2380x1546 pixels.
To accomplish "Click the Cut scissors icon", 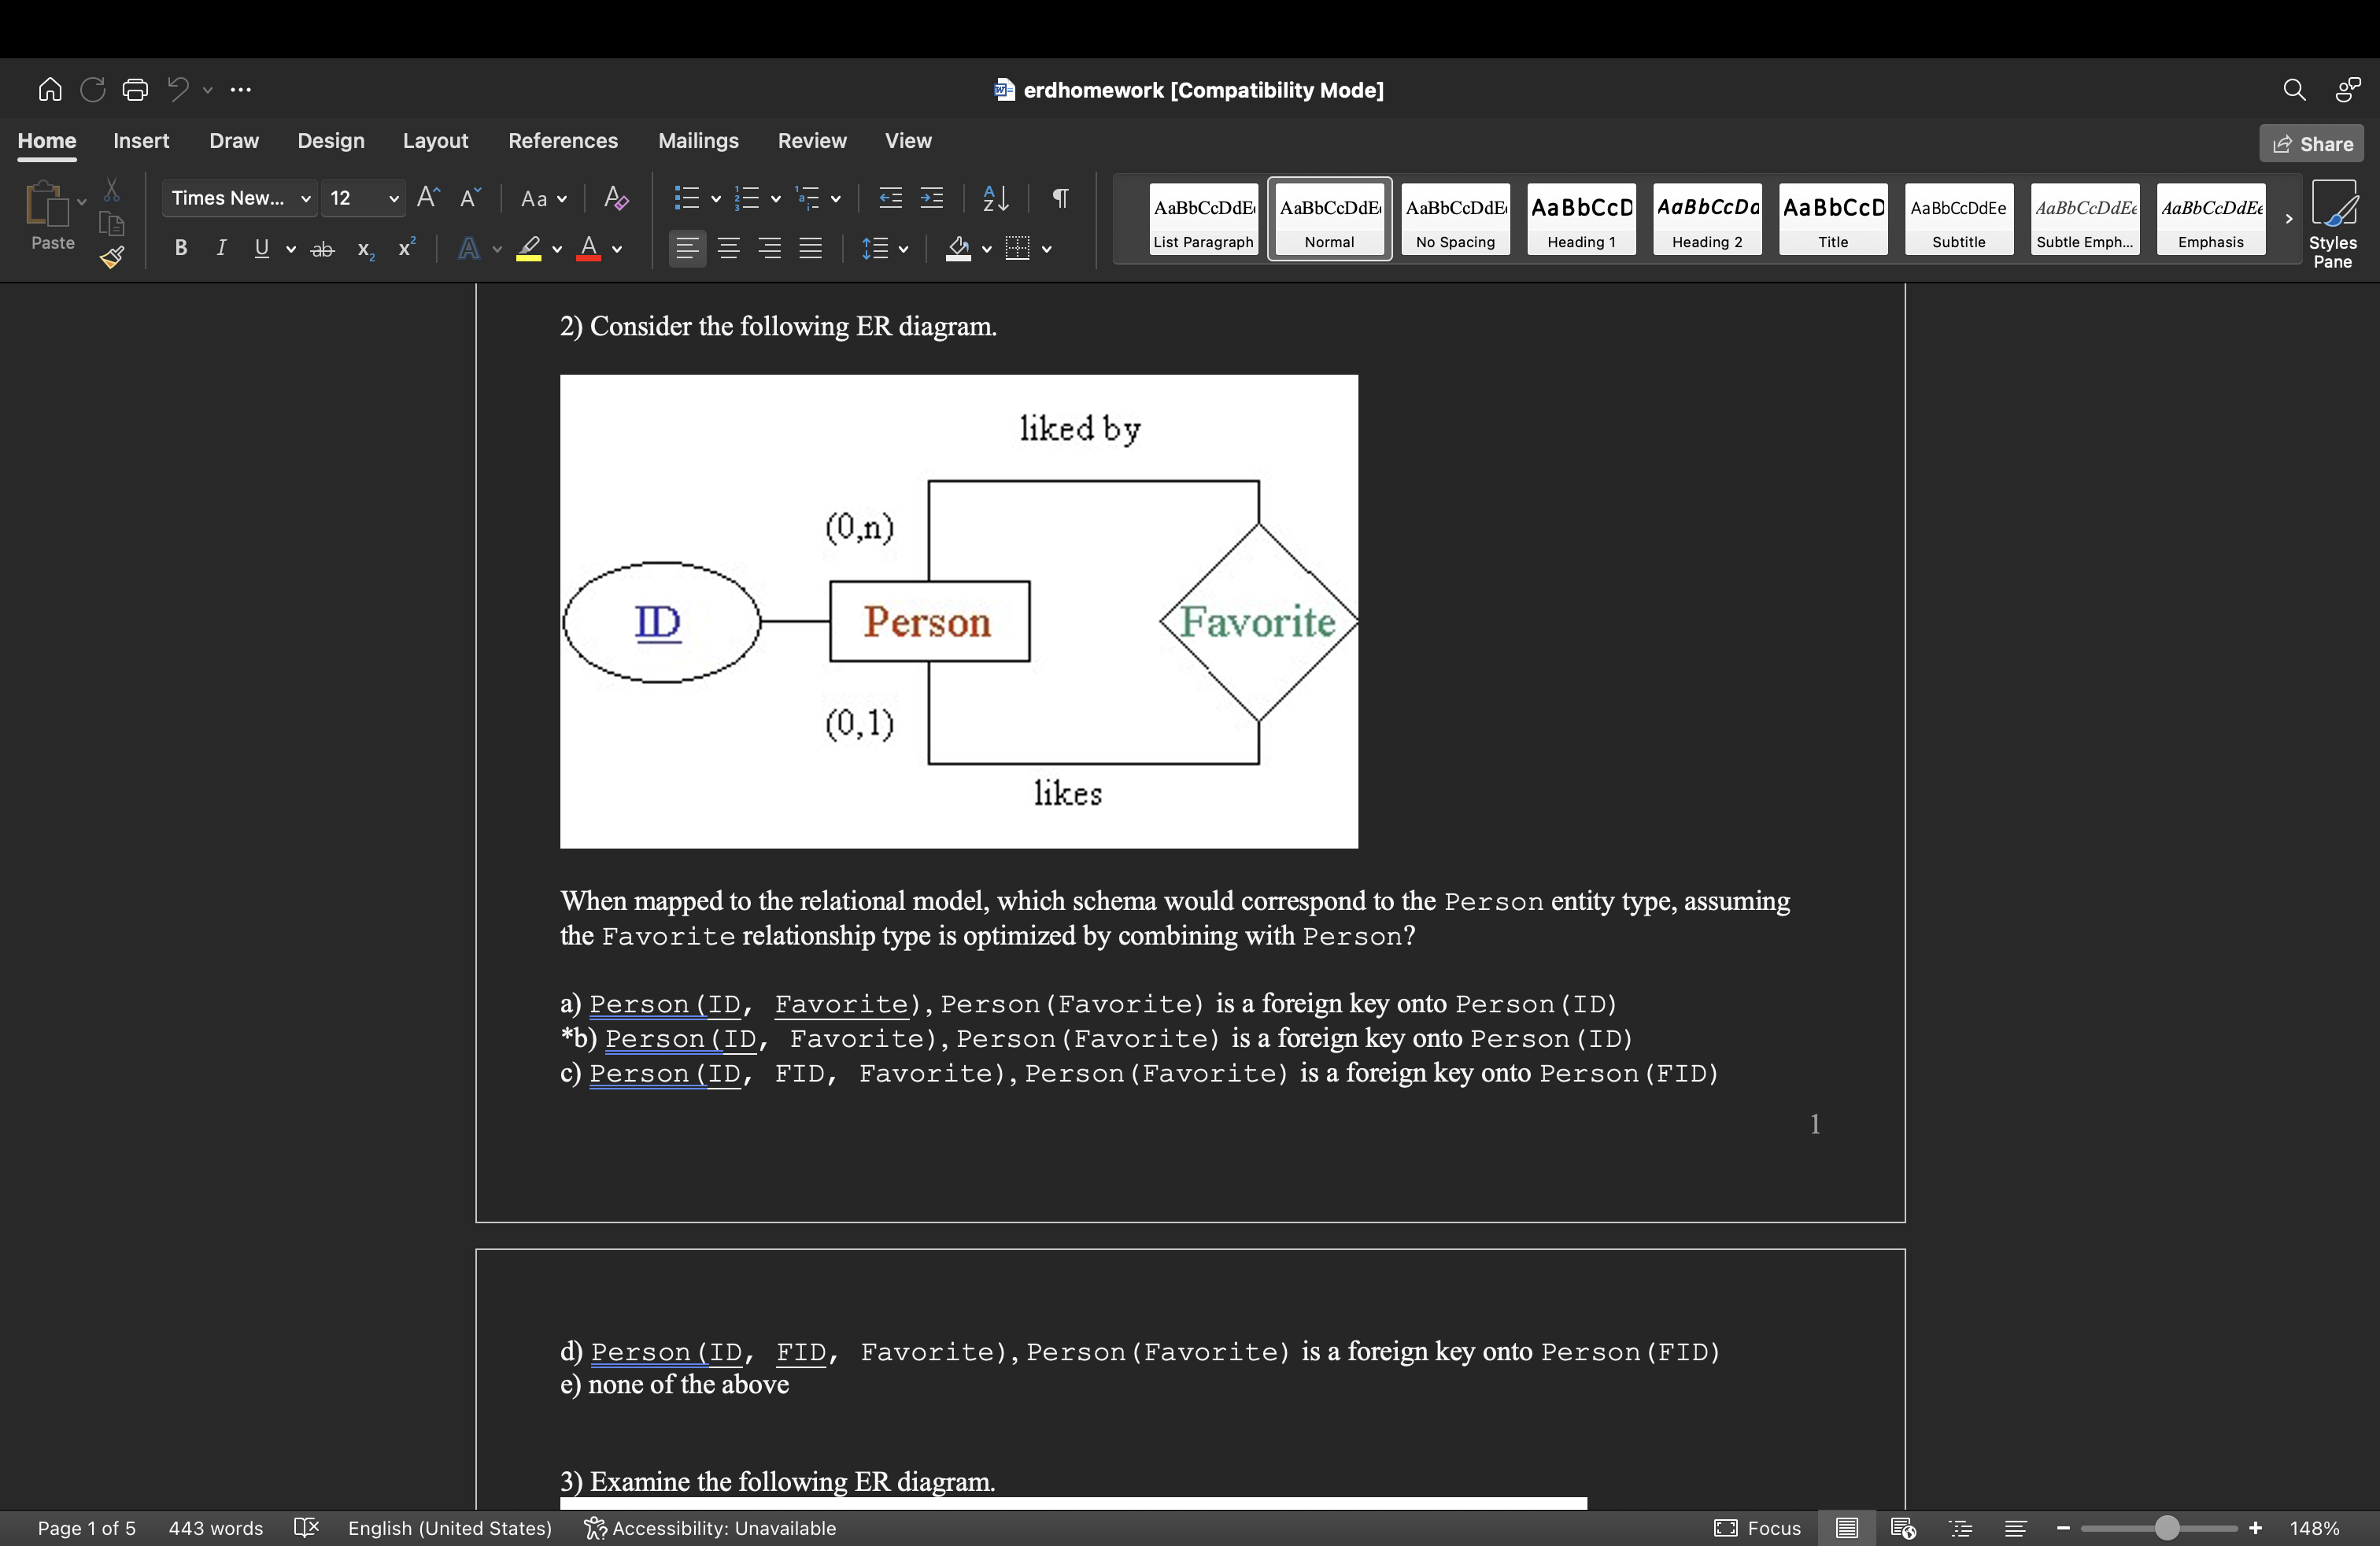I will [112, 189].
